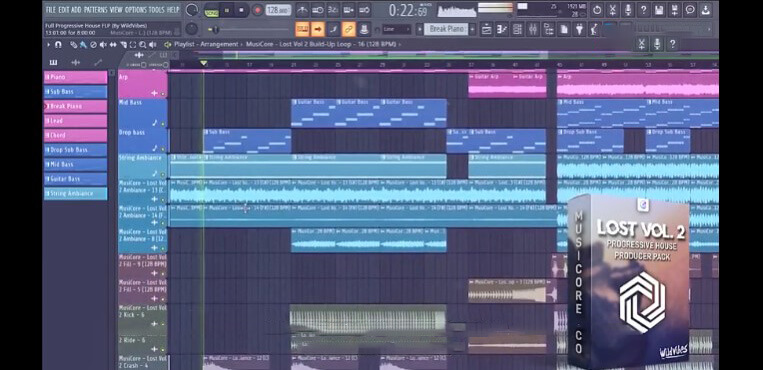Click the plus button next to Break Piano

(x=472, y=29)
